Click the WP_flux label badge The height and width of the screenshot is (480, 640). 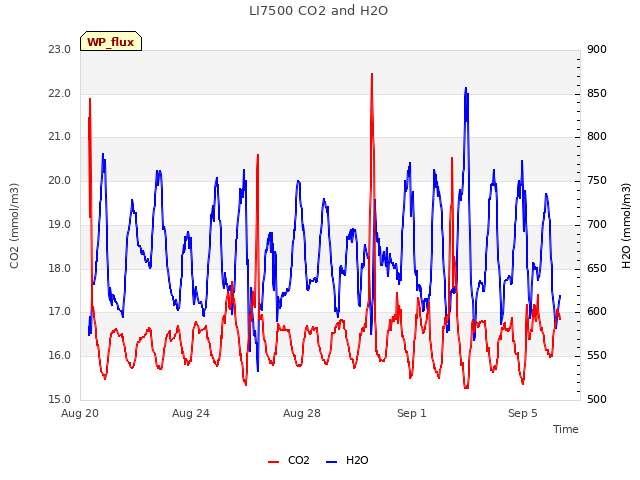point(111,41)
